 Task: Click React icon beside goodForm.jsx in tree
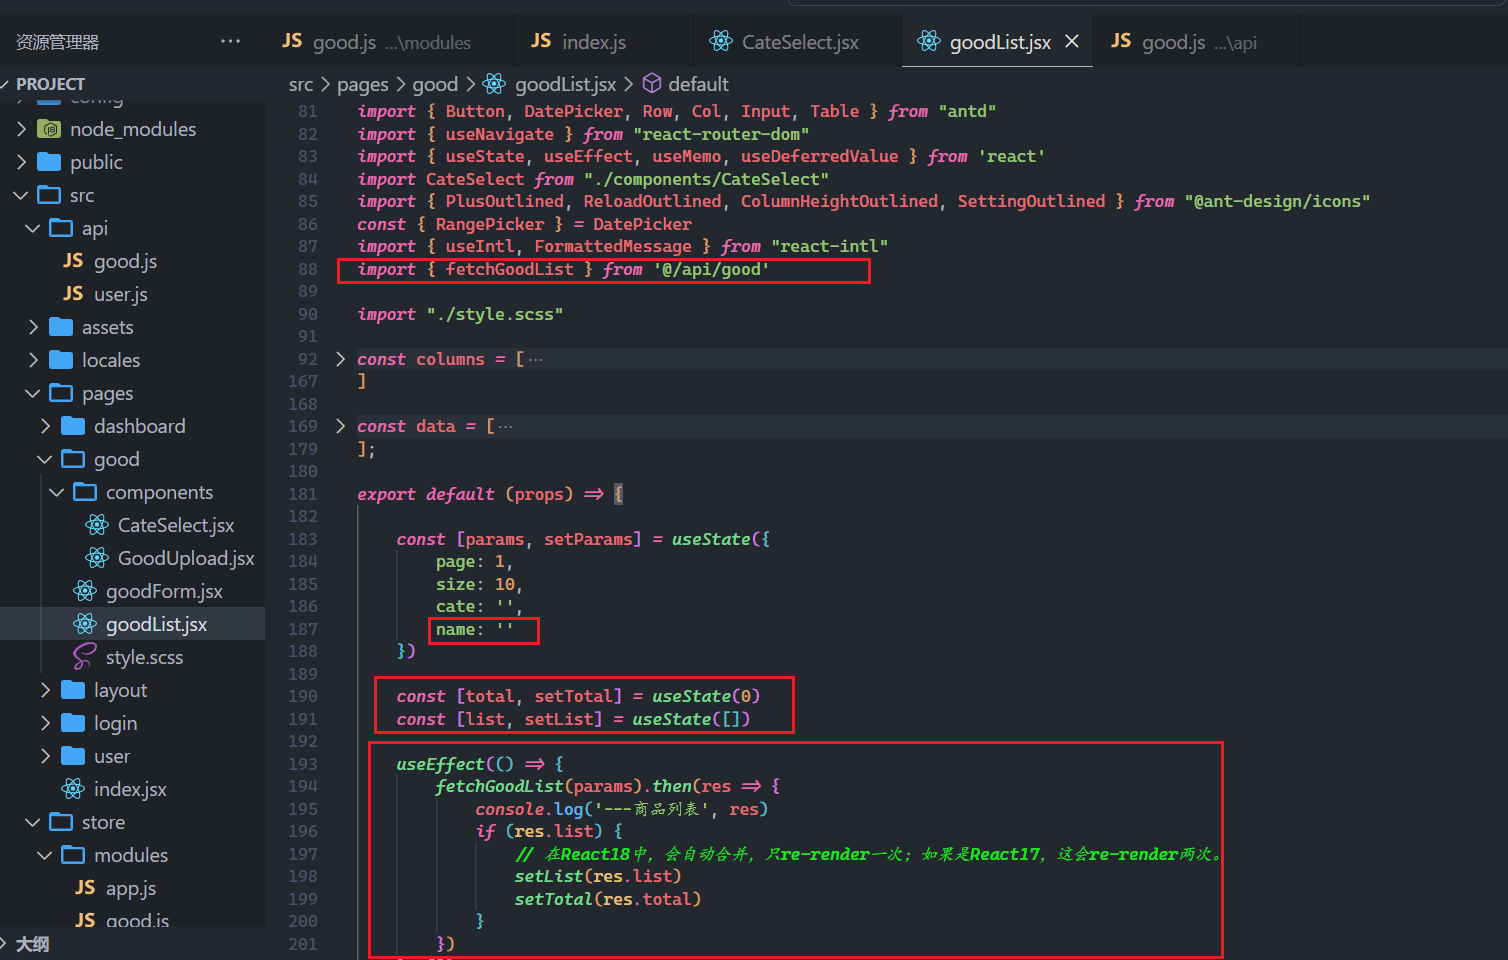point(85,591)
